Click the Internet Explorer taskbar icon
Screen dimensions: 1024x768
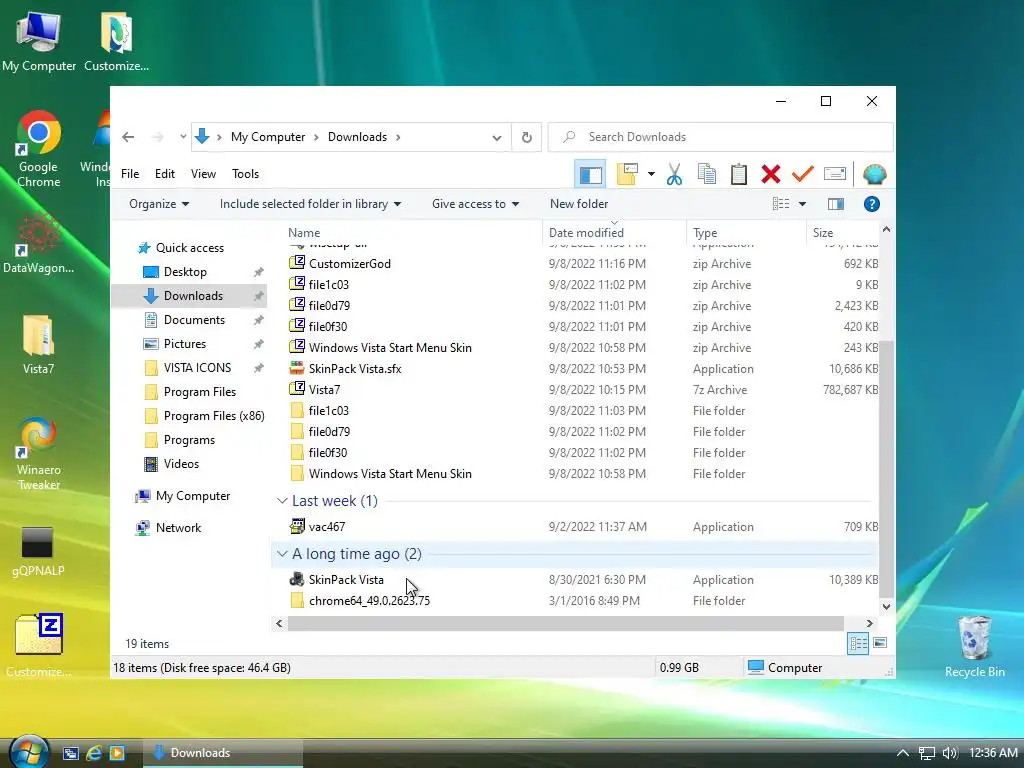94,753
